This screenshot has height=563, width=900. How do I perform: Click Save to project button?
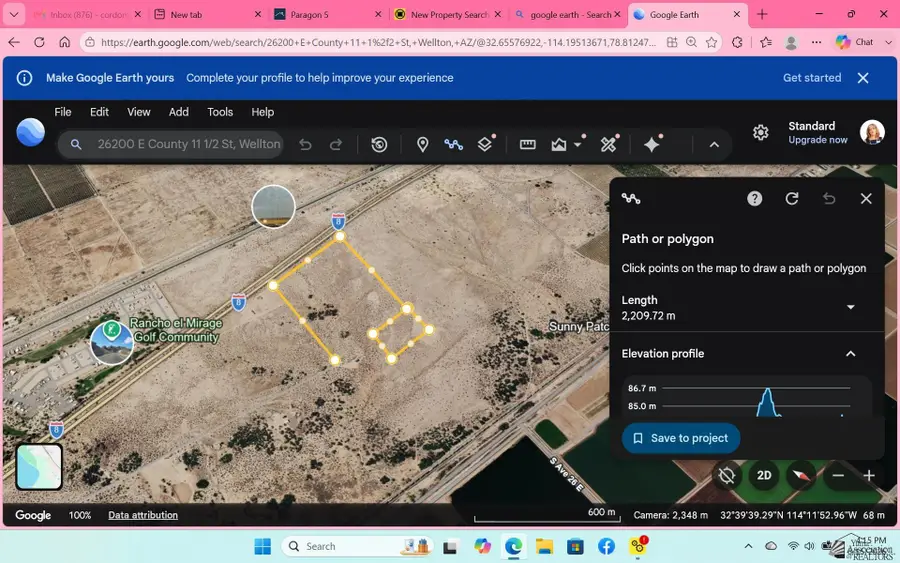coord(681,438)
